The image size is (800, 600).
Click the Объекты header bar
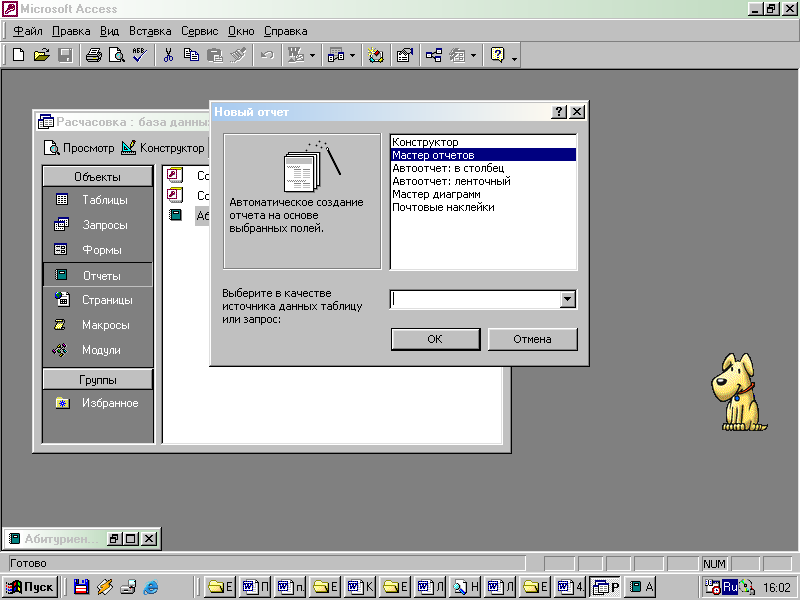tap(97, 177)
